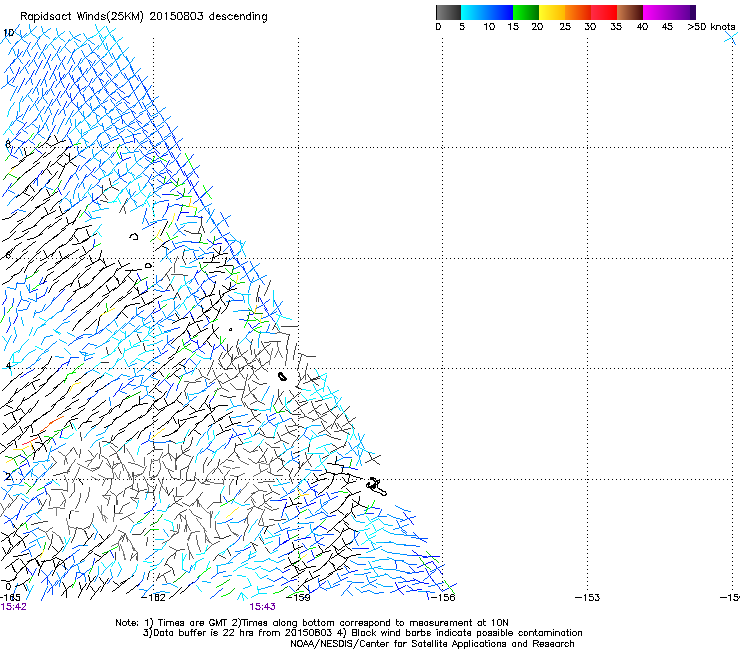The height and width of the screenshot is (650, 740).
Task: Click the longitude label '-159'
Action: coord(298,597)
